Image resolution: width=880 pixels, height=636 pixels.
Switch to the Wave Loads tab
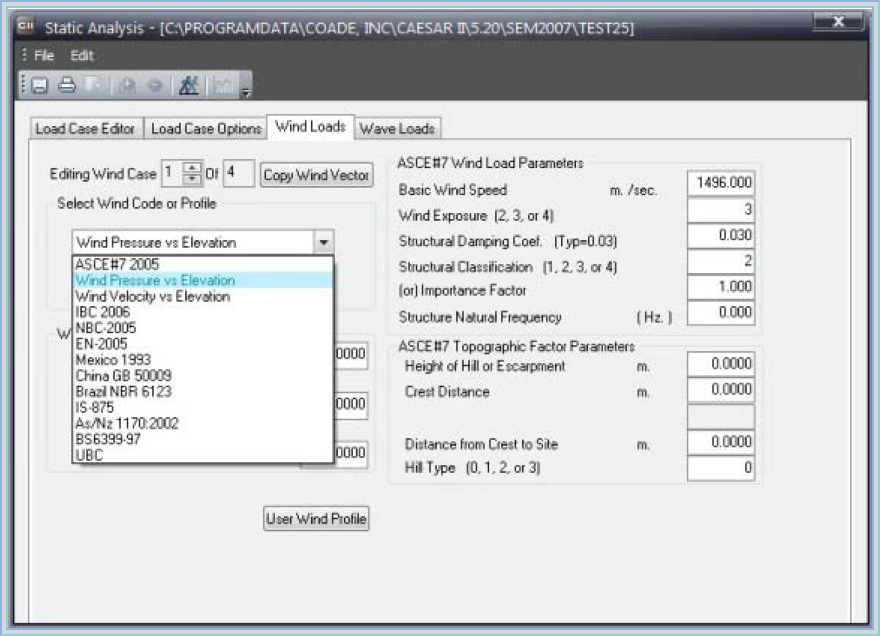[397, 129]
